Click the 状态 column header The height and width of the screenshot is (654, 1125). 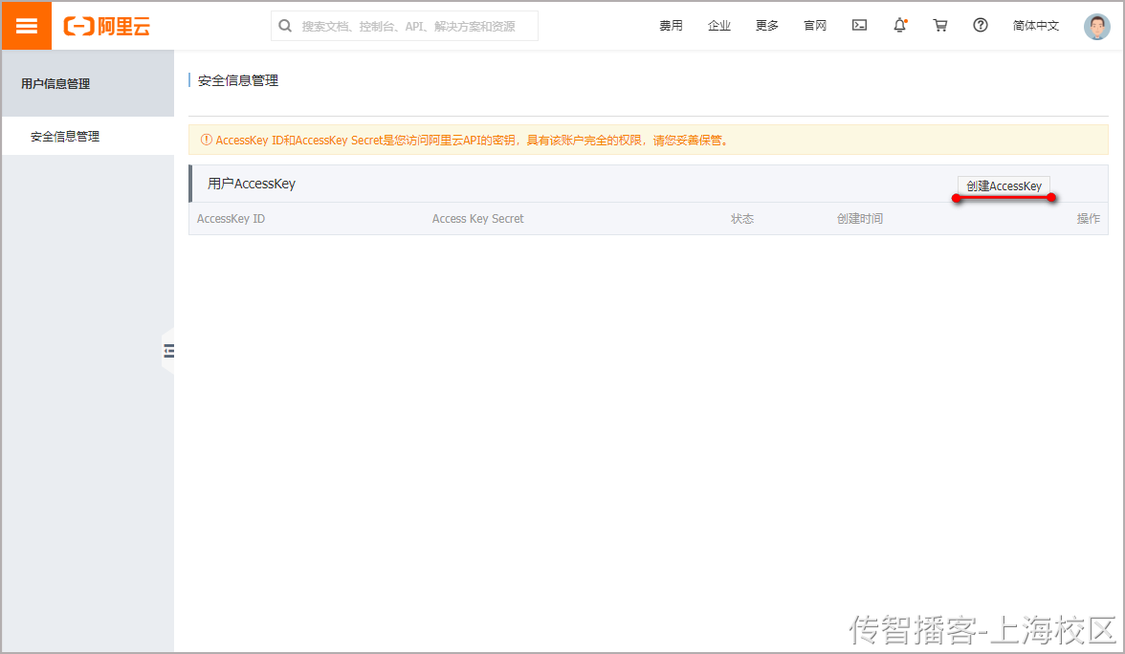[743, 219]
